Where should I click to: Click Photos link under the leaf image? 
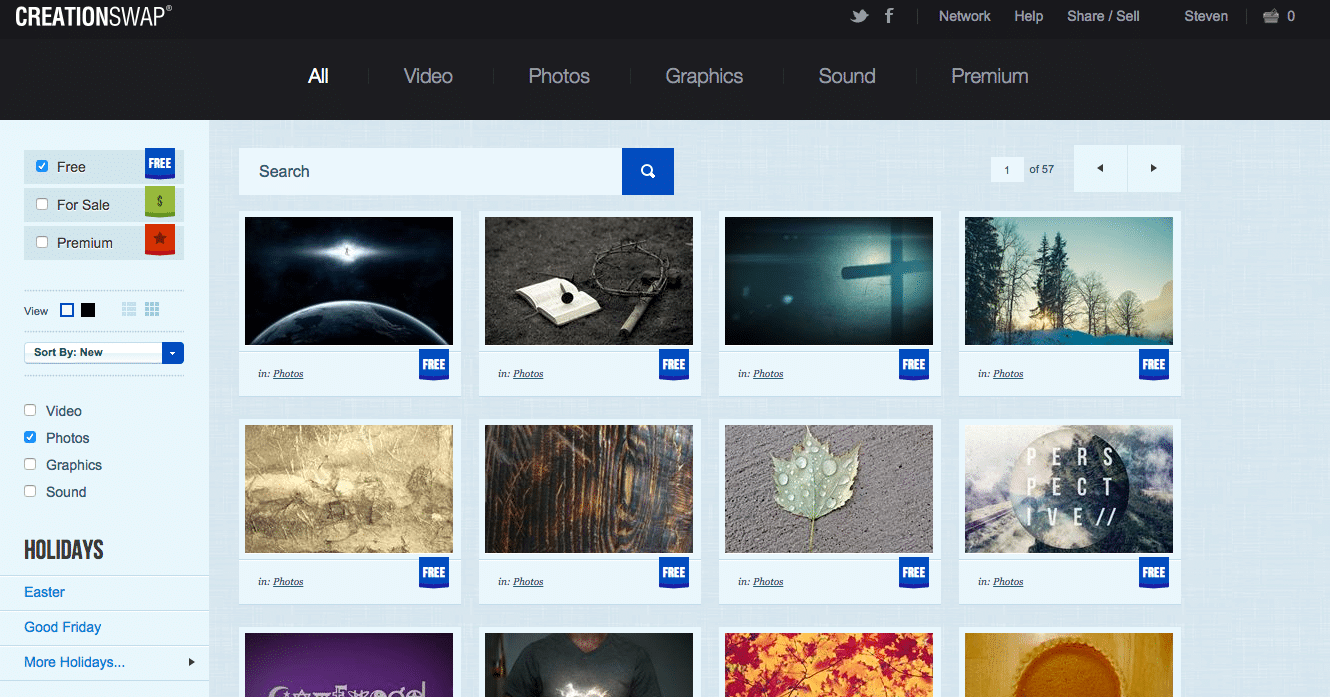coord(768,582)
